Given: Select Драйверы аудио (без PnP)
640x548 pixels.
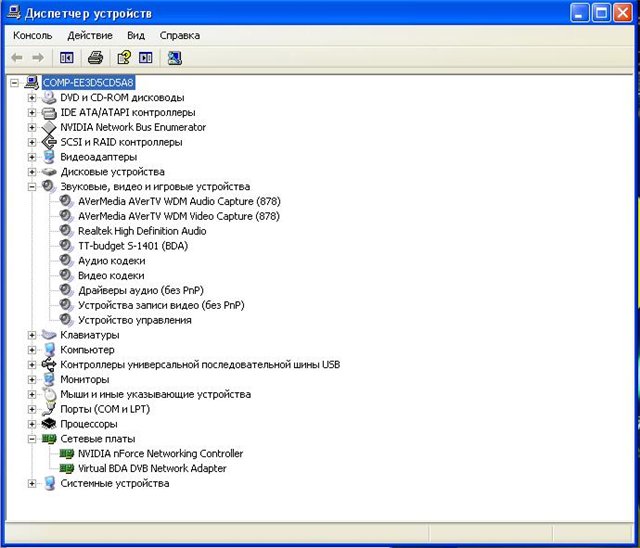Looking at the screenshot, I should [x=141, y=291].
